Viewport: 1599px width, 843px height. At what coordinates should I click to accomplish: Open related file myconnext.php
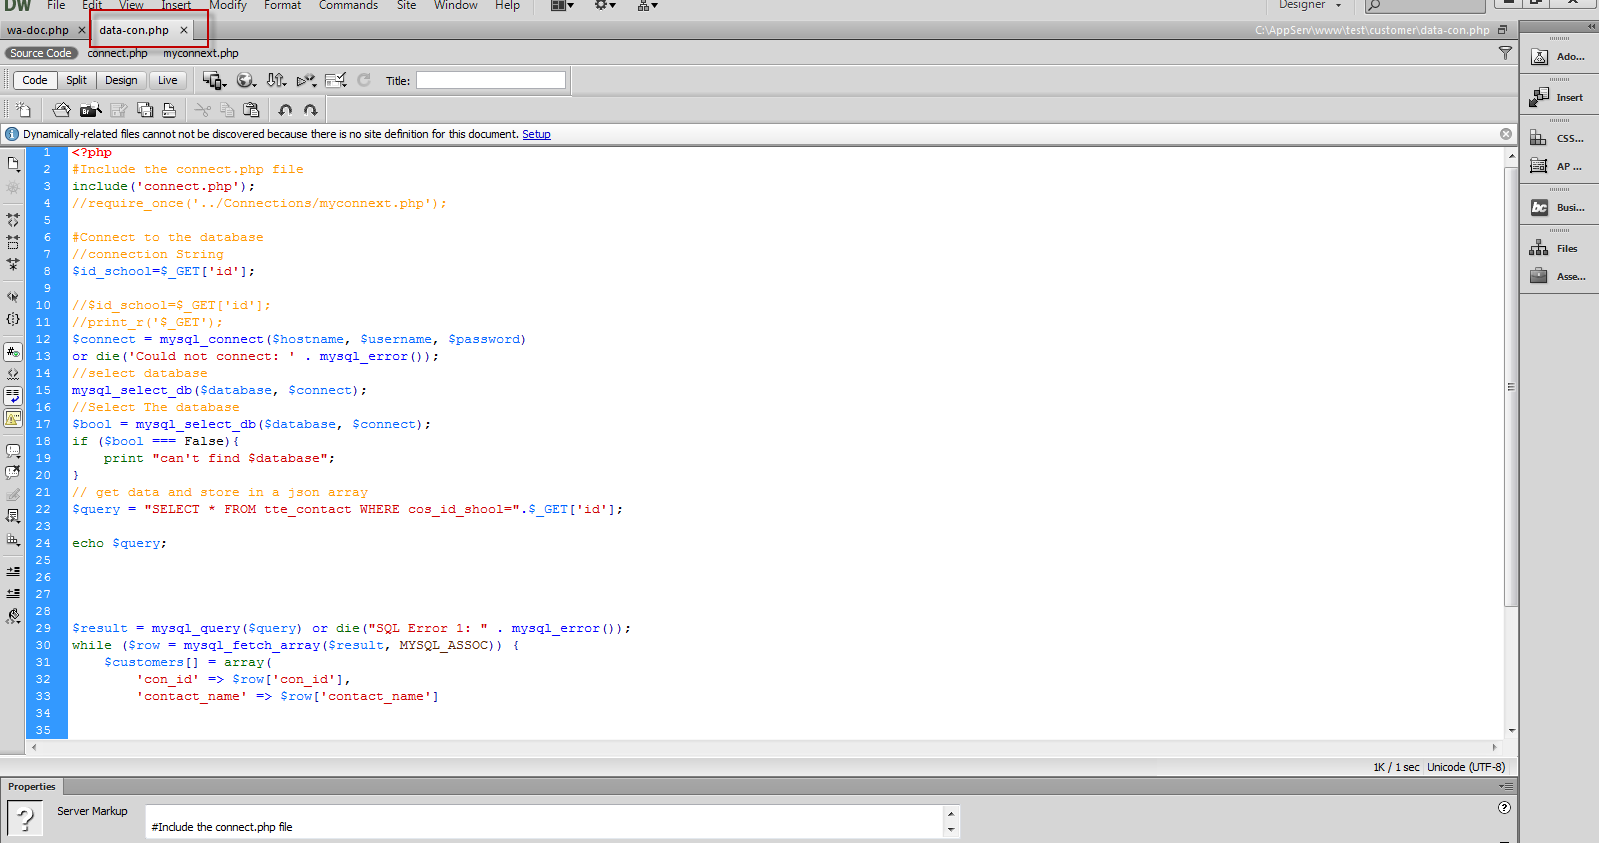pyautogui.click(x=201, y=53)
